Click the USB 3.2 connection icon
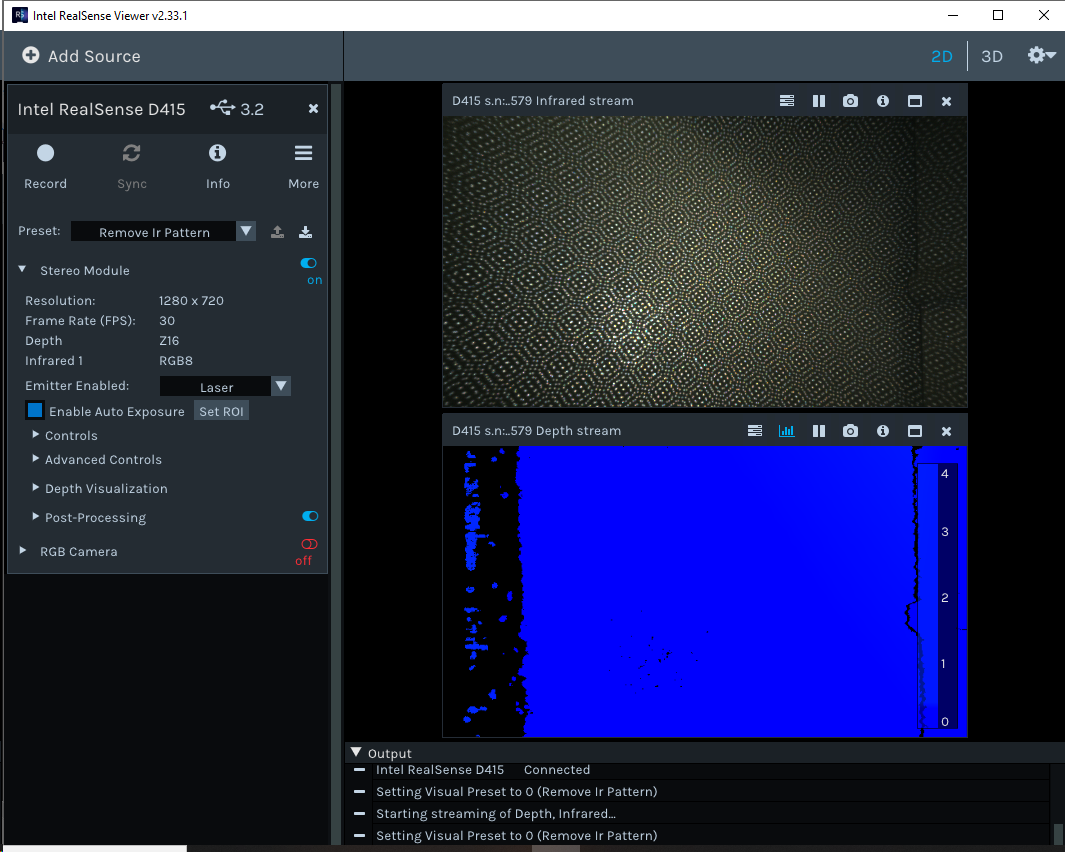The height and width of the screenshot is (852, 1065). pyautogui.click(x=222, y=107)
